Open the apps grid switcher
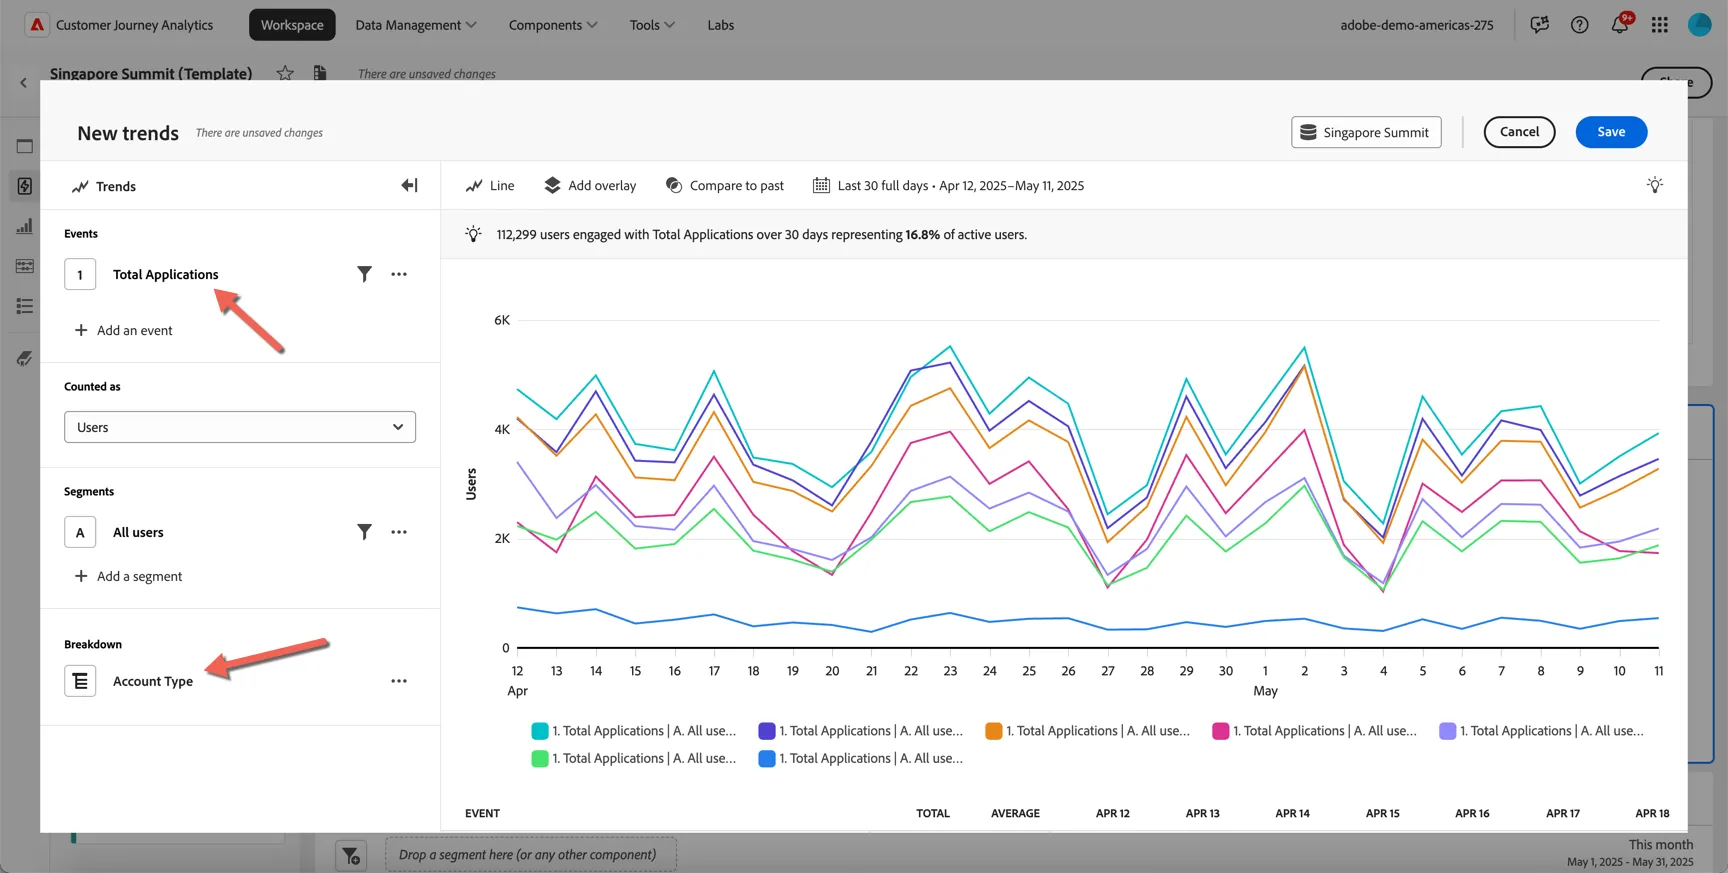 pos(1660,25)
